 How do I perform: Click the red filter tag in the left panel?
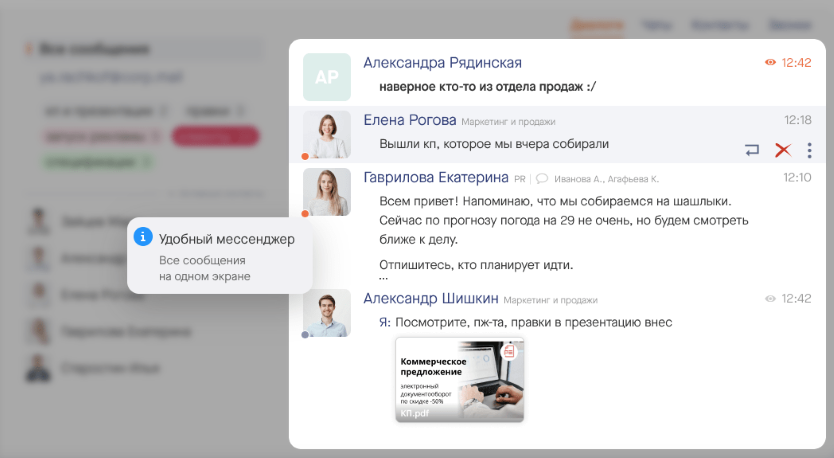[215, 136]
